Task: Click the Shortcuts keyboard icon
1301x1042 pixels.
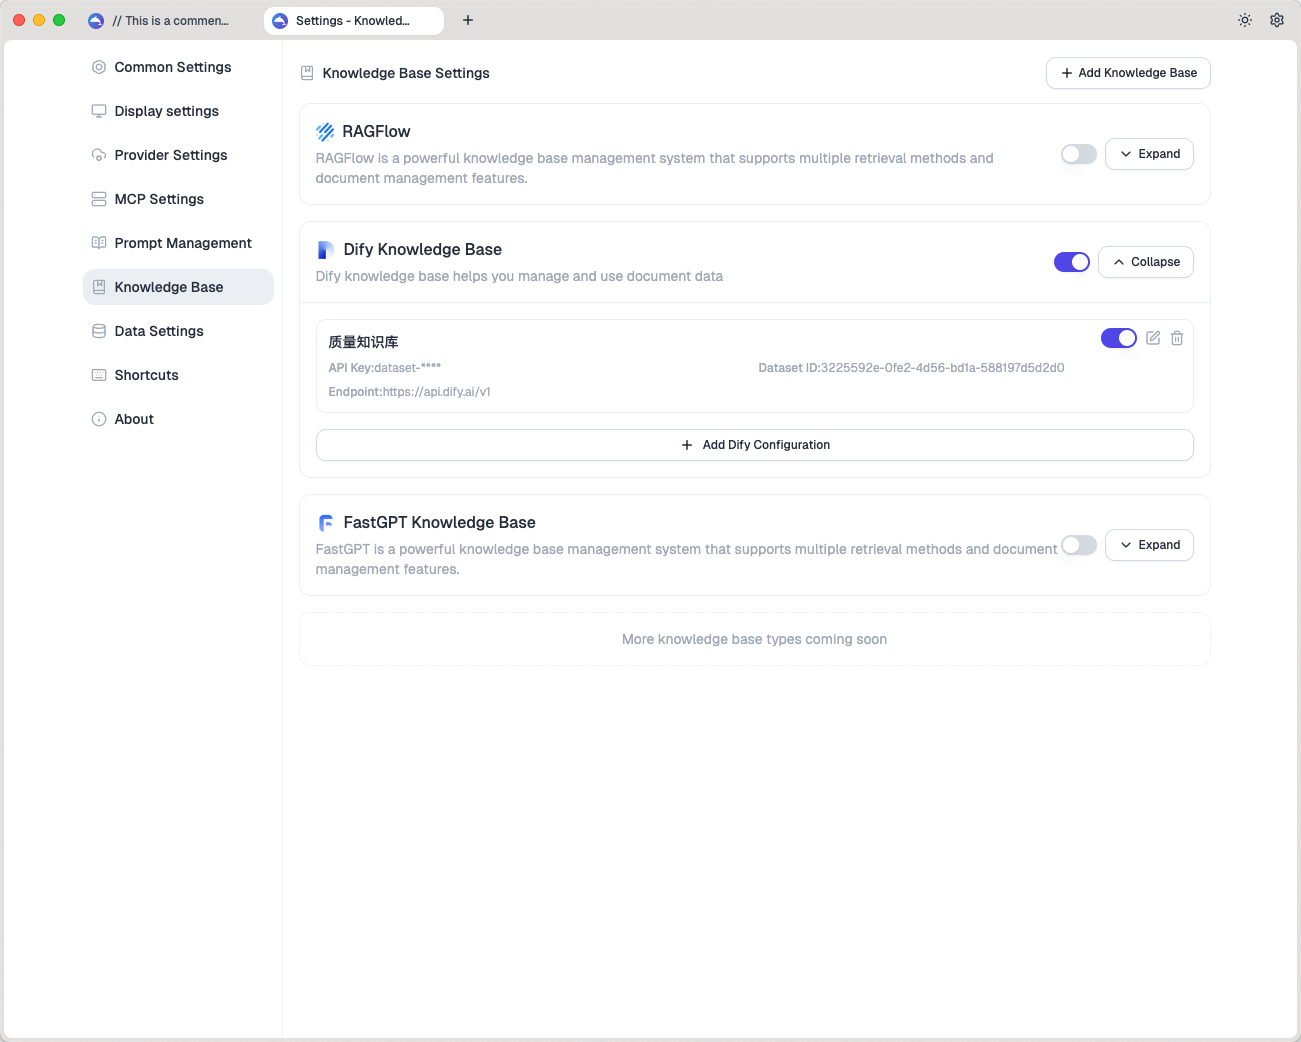Action: click(99, 375)
